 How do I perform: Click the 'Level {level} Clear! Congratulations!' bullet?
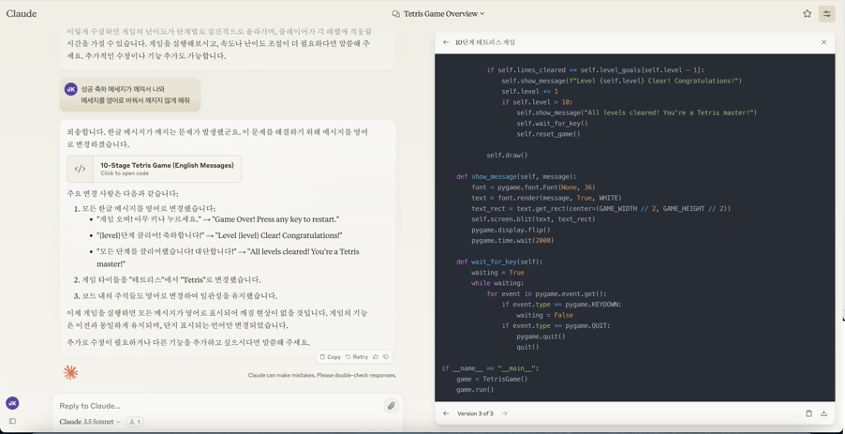tap(219, 236)
